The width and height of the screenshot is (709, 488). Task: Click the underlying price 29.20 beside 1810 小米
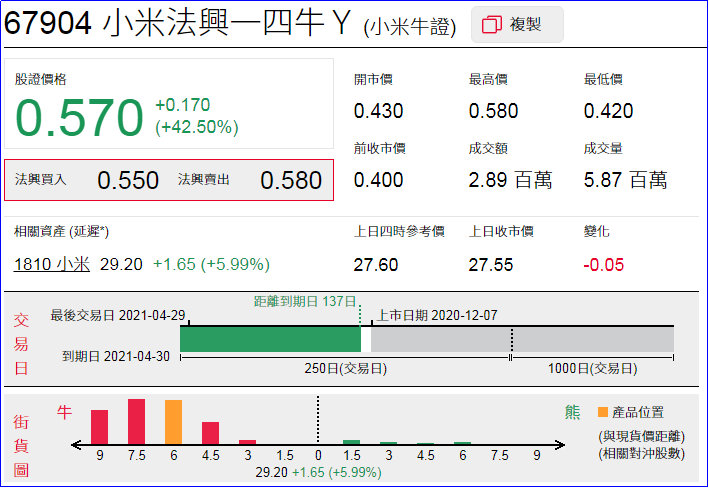pos(121,264)
